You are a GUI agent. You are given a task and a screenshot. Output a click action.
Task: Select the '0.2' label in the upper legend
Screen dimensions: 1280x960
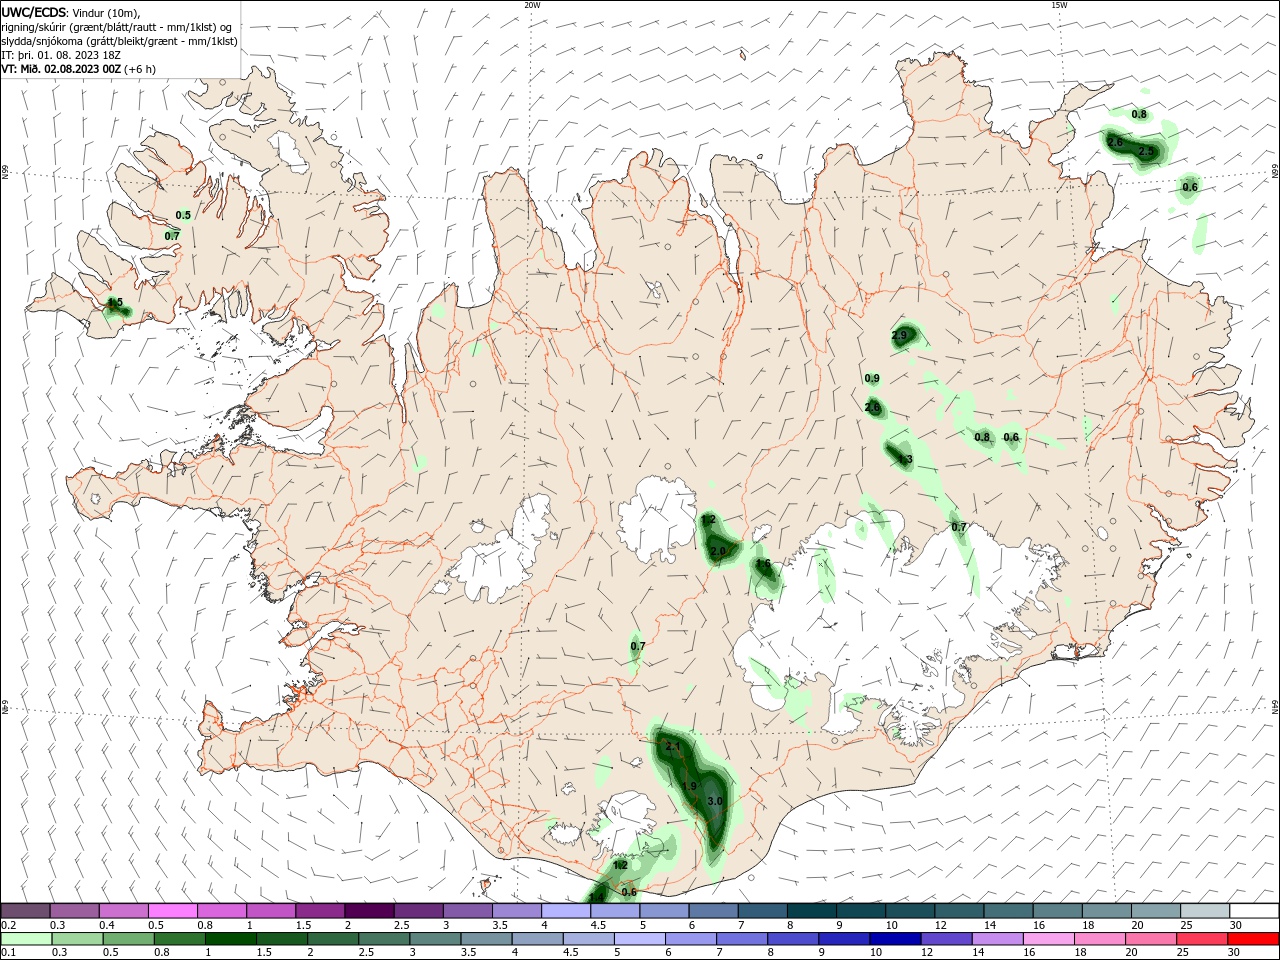pyautogui.click(x=8, y=925)
